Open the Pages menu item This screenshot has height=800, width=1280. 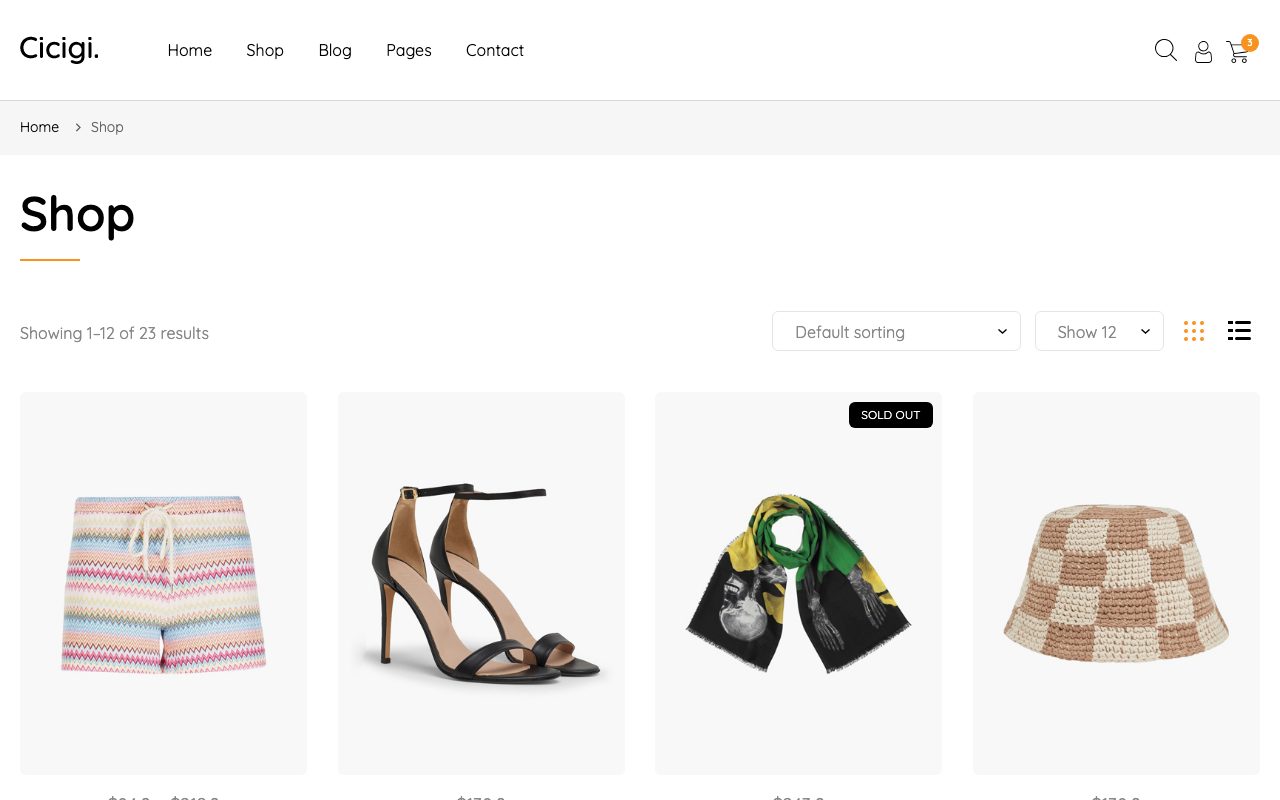(x=409, y=50)
